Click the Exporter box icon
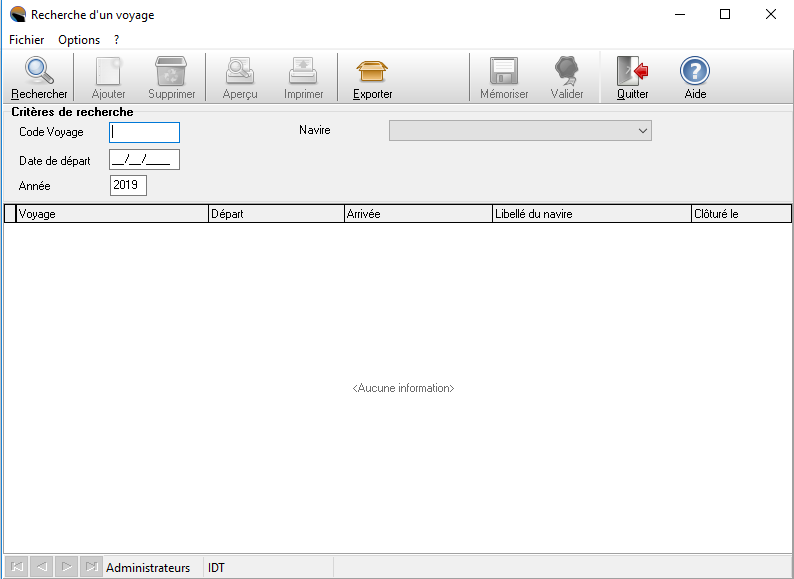The image size is (794, 579). 372,72
